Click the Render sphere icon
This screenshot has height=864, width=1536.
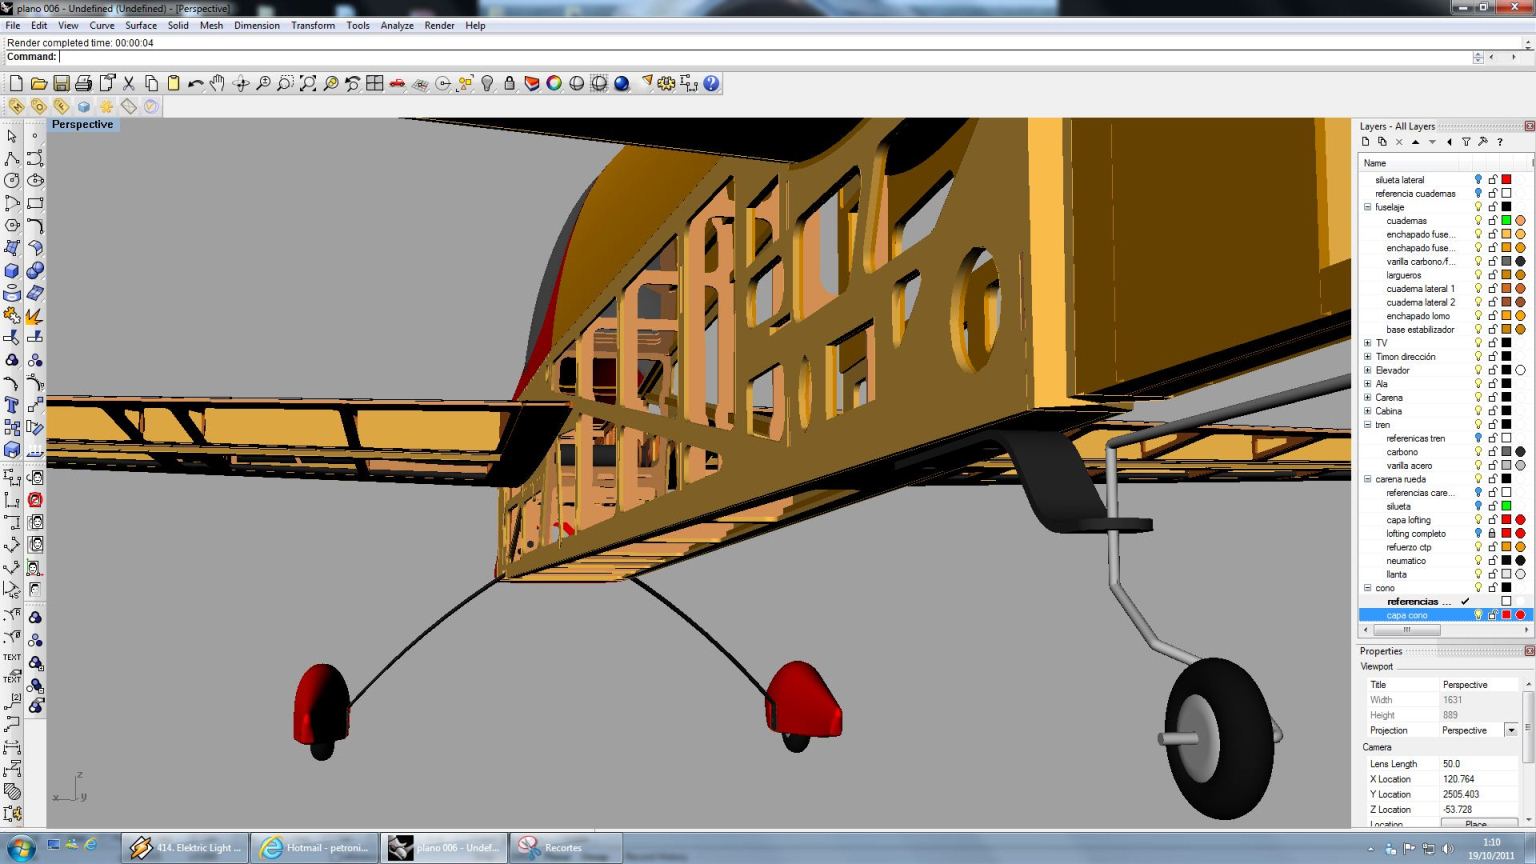coord(622,84)
